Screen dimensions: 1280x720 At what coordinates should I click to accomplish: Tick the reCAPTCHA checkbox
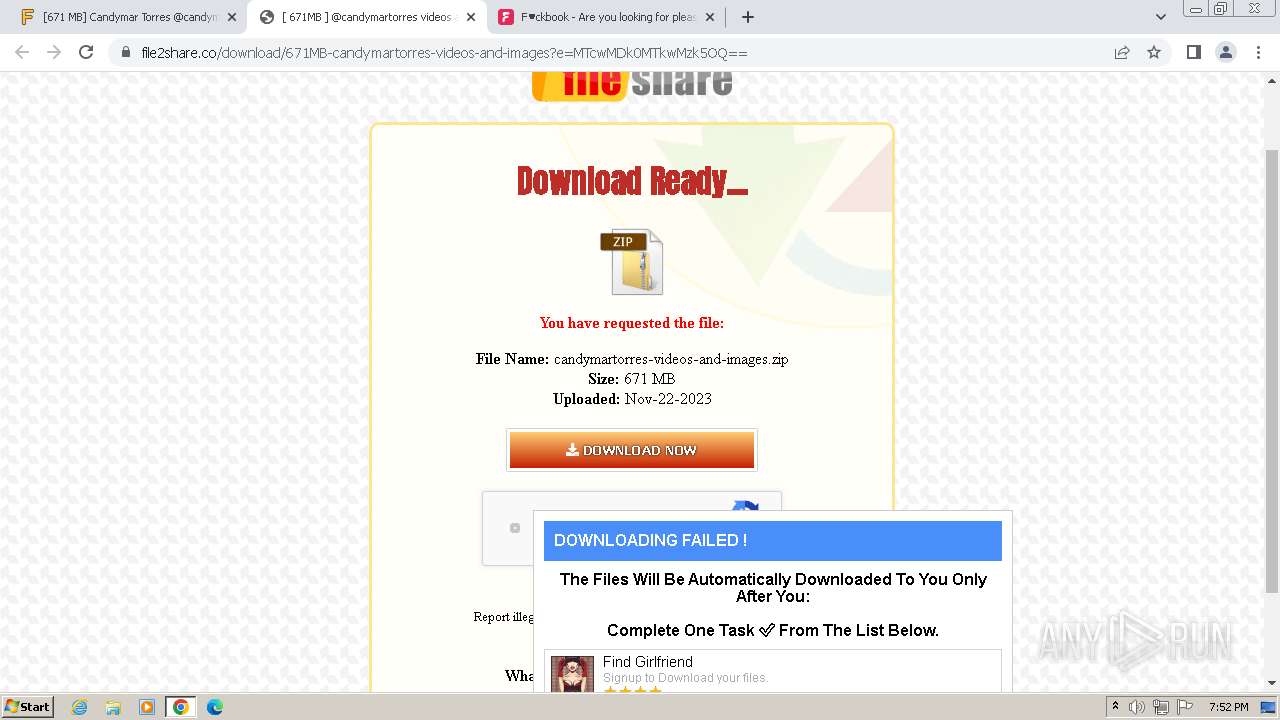(515, 528)
